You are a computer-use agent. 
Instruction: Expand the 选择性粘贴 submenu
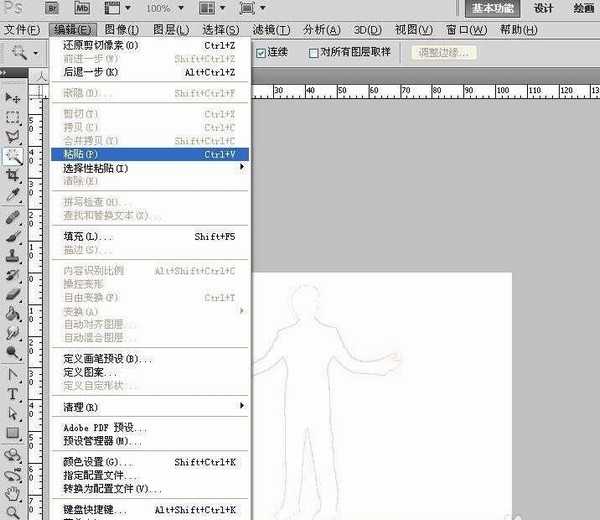(150, 168)
